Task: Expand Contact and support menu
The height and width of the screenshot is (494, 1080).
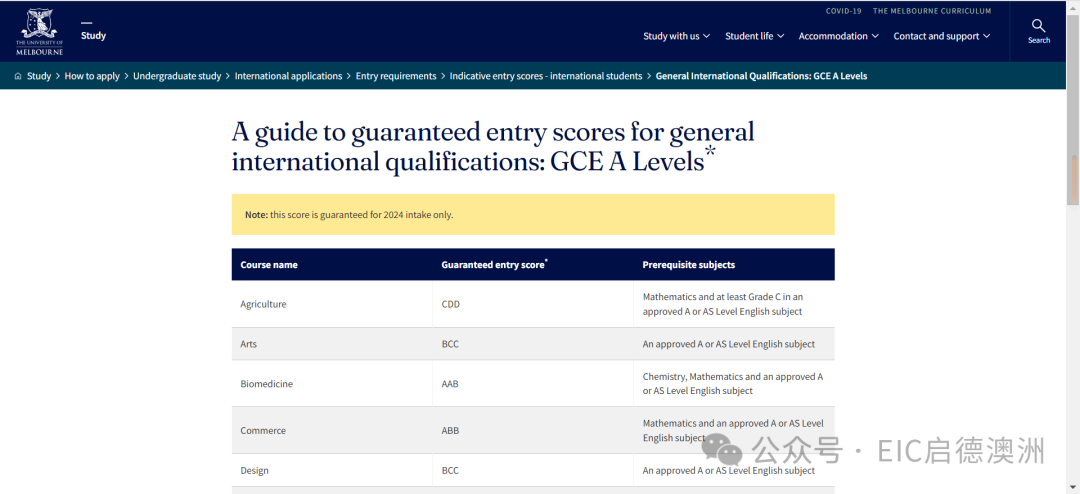Action: pyautogui.click(x=941, y=36)
